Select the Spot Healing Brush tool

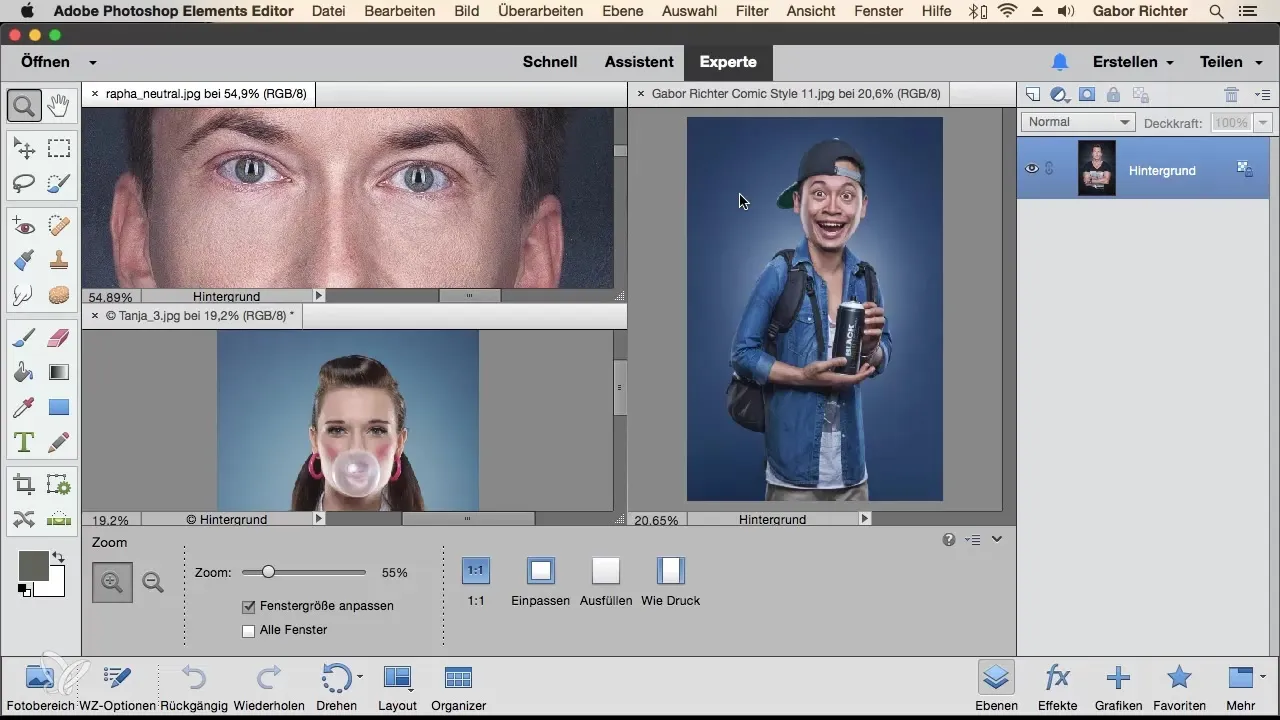[59, 227]
